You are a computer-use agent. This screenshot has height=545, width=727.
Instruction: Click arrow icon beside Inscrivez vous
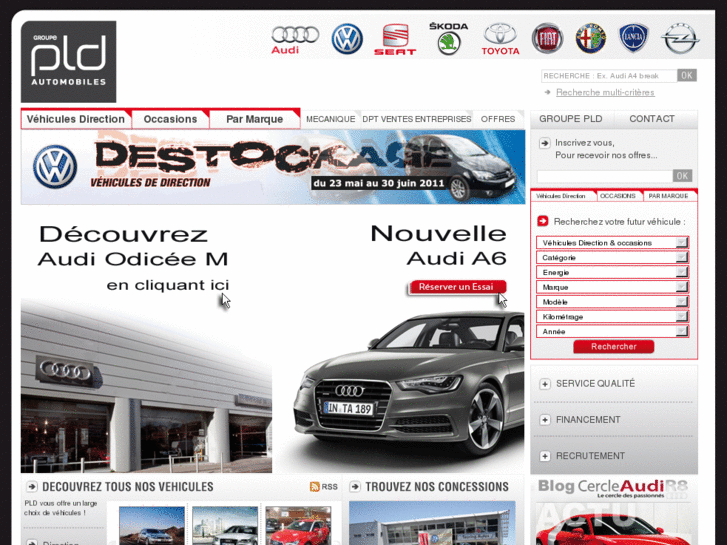coord(544,143)
